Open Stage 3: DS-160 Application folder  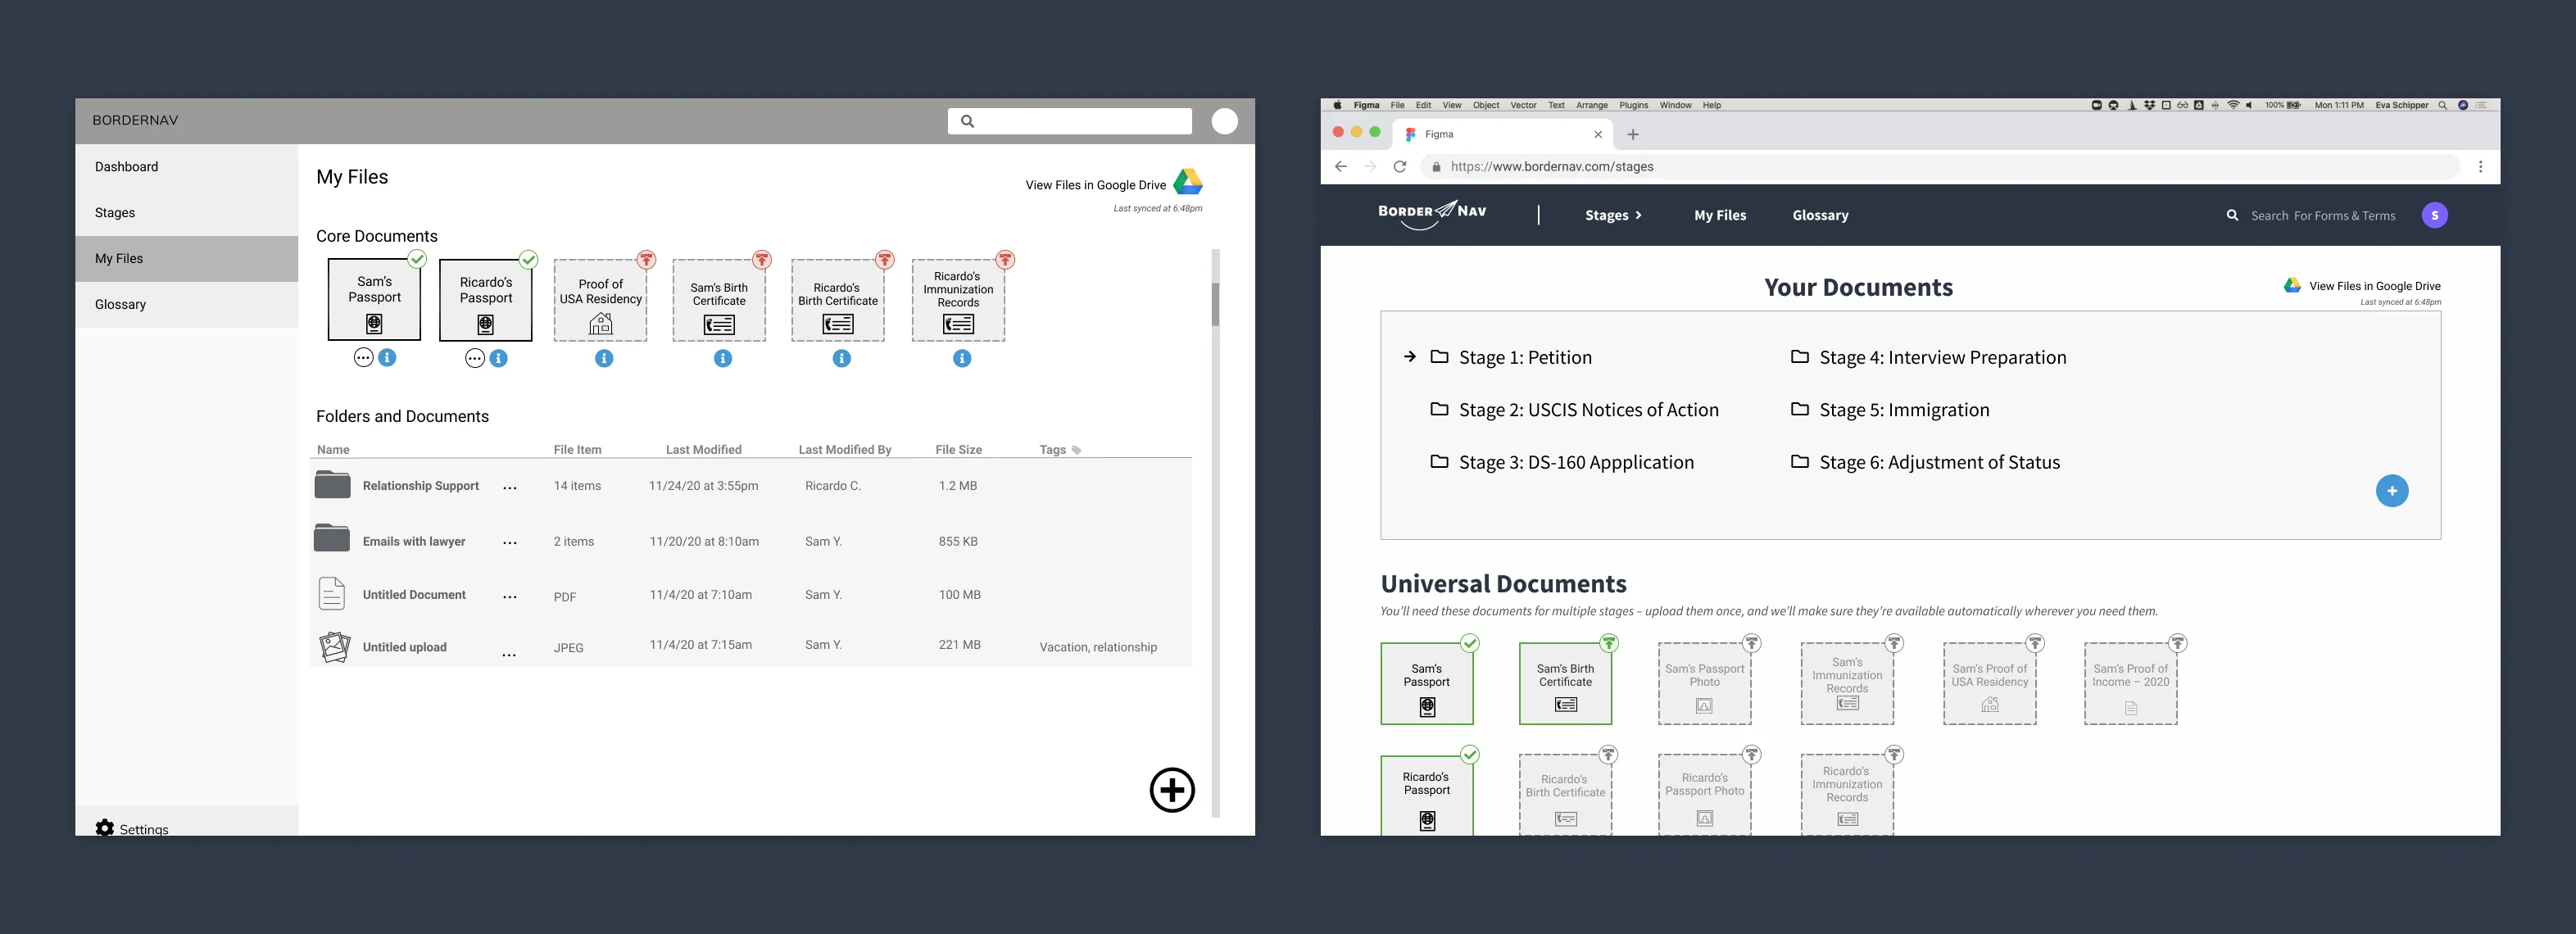point(1562,462)
